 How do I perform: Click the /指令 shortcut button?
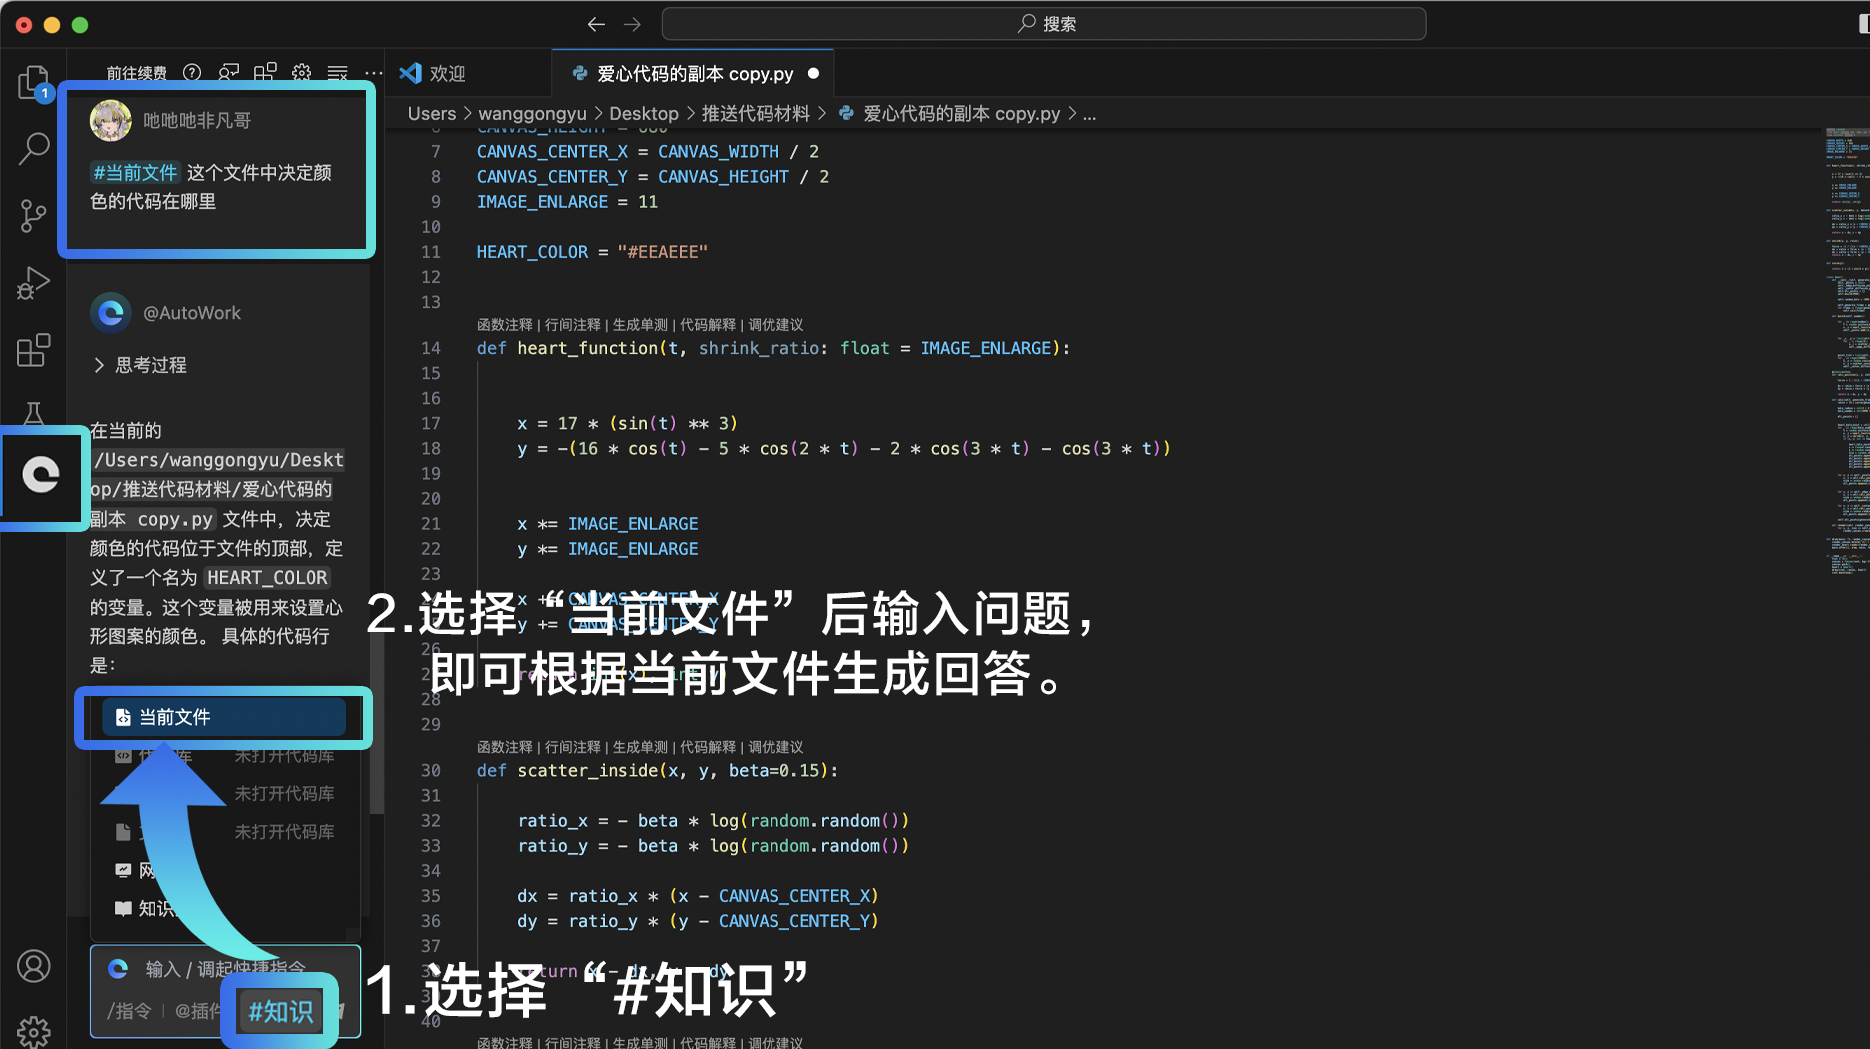click(129, 1011)
